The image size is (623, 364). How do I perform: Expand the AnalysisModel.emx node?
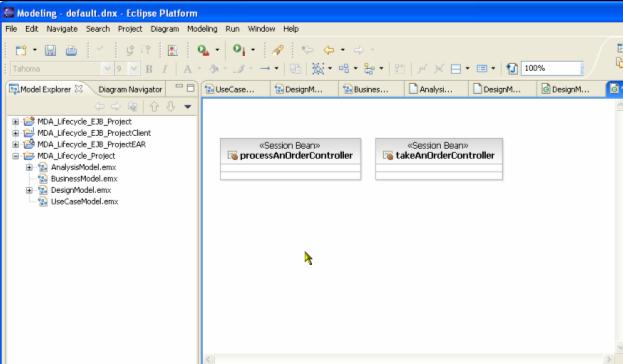pos(29,167)
